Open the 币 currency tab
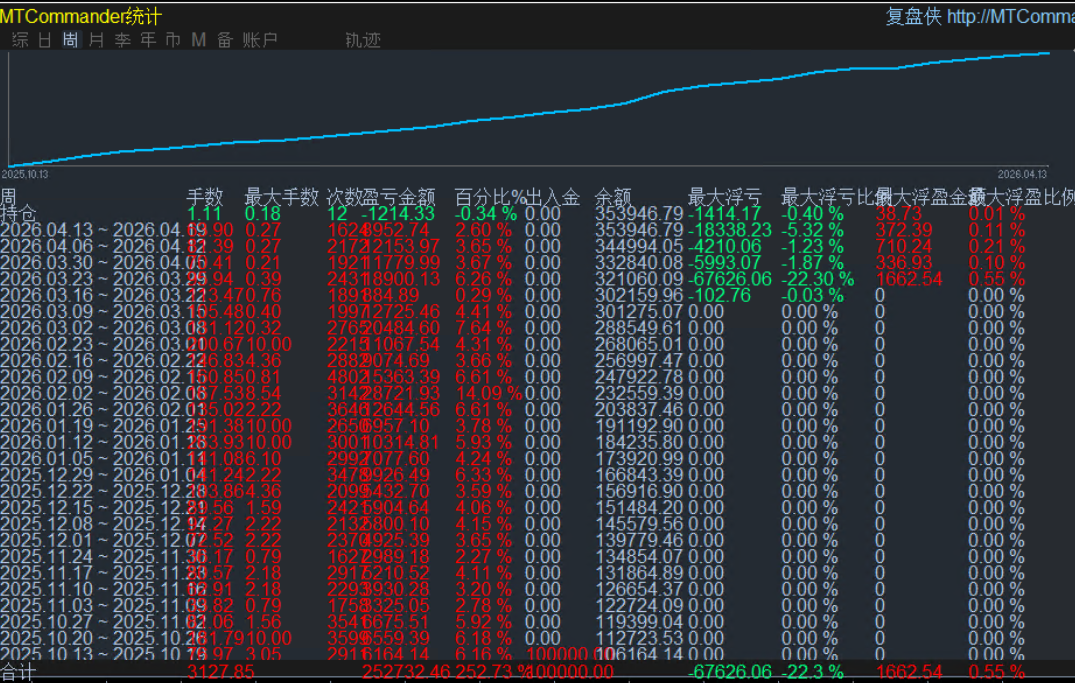The width and height of the screenshot is (1075, 683). [x=173, y=40]
